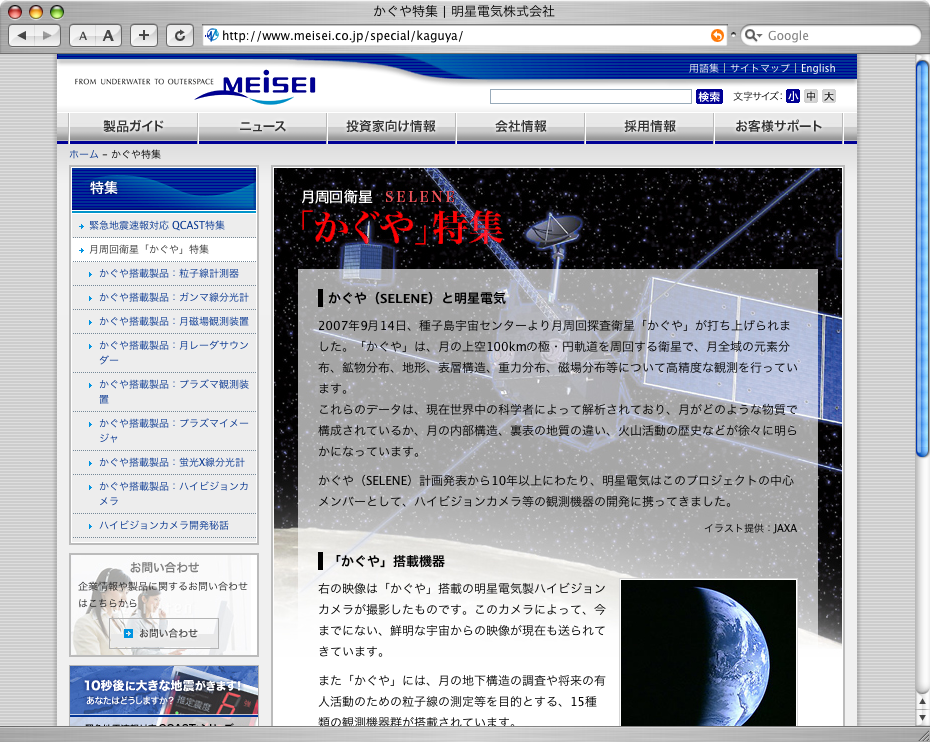Image resolution: width=930 pixels, height=742 pixels.
Task: Set text size to 小 (small)
Action: coord(793,96)
